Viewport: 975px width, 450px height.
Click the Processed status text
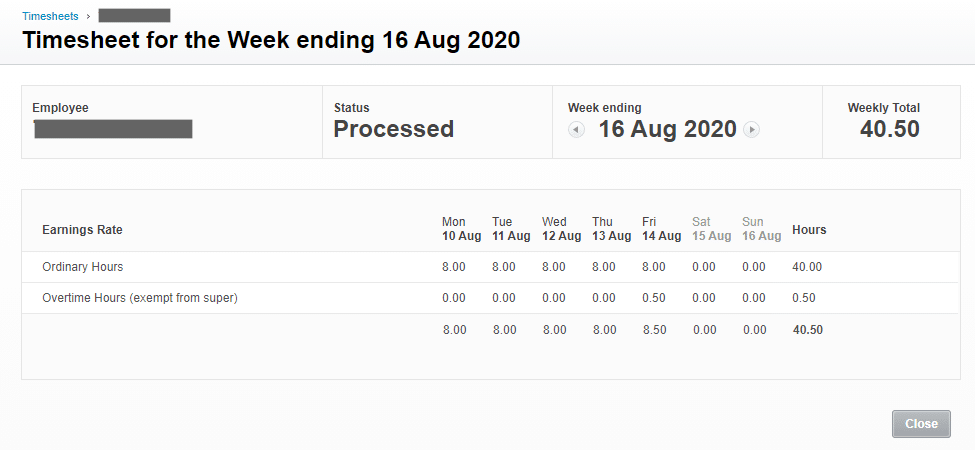(x=393, y=129)
